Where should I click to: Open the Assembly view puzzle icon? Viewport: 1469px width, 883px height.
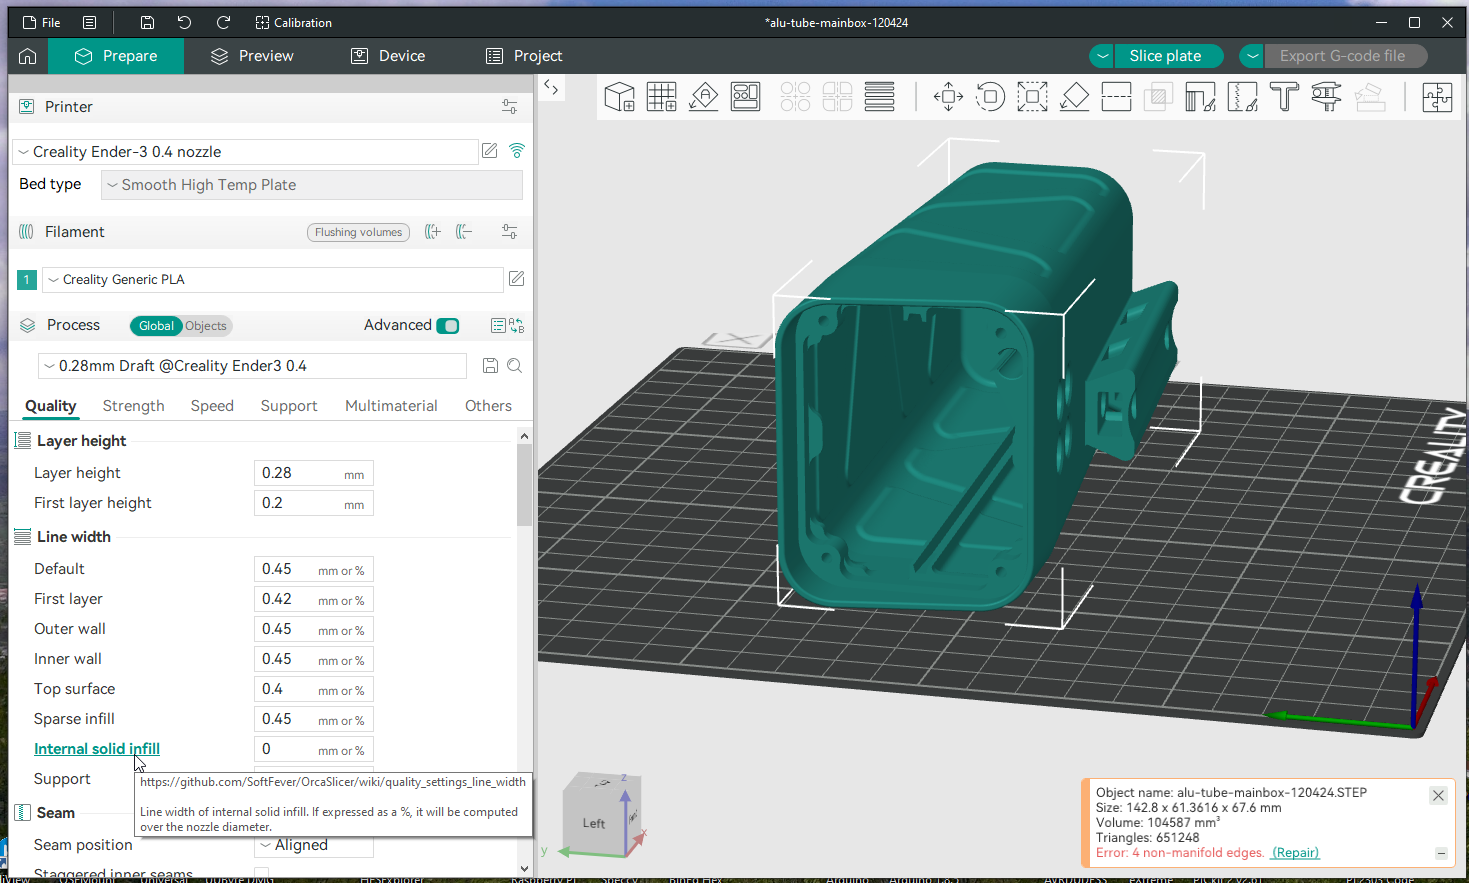(x=1437, y=97)
